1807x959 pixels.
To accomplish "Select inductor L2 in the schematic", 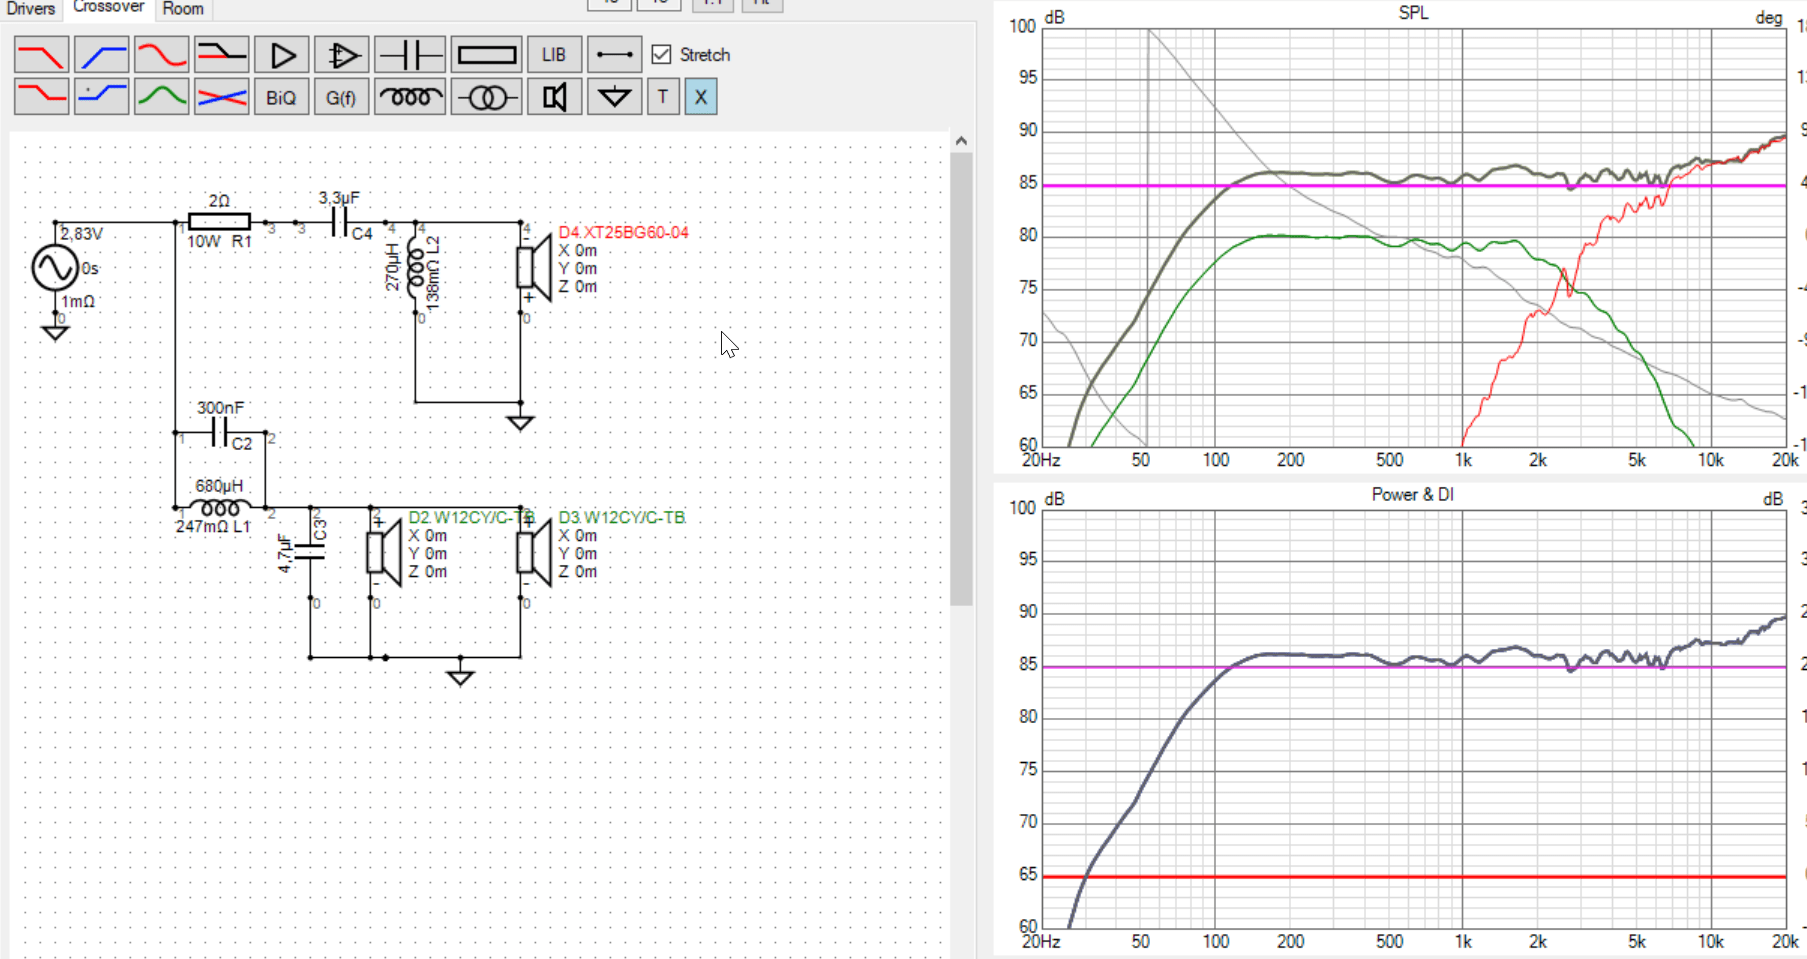I will coord(415,268).
